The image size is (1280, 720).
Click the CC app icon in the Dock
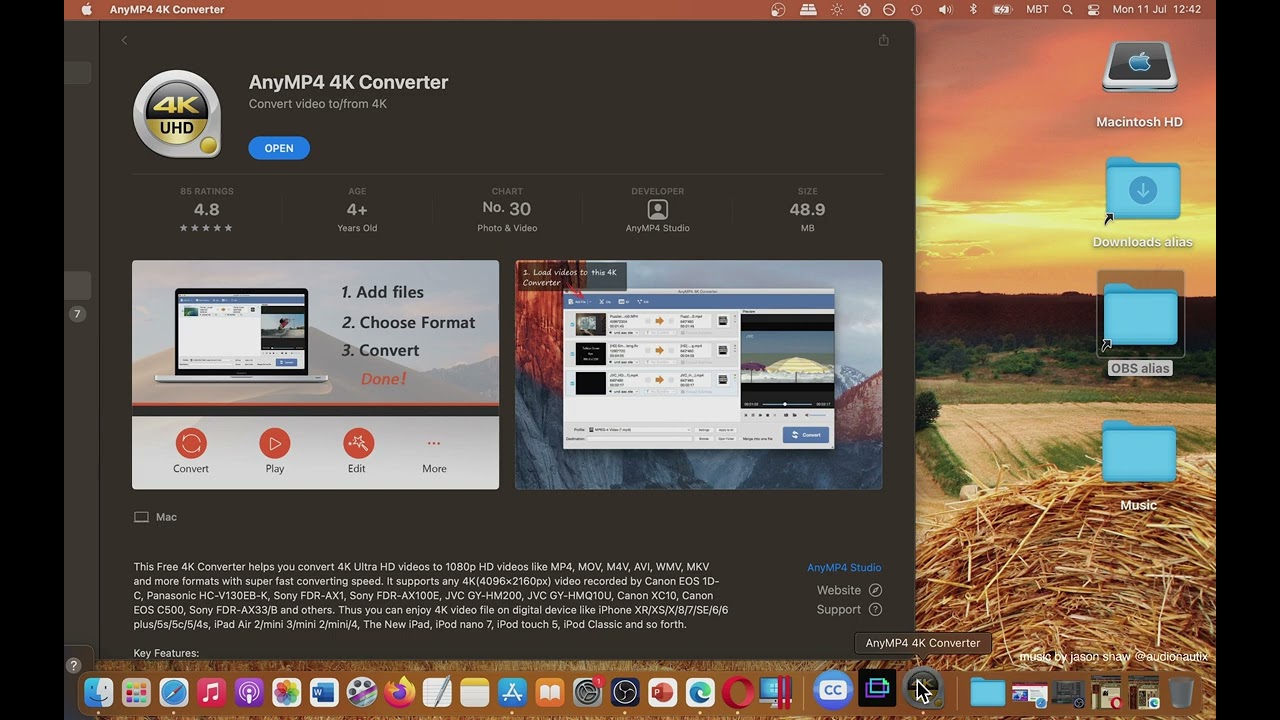click(x=832, y=690)
